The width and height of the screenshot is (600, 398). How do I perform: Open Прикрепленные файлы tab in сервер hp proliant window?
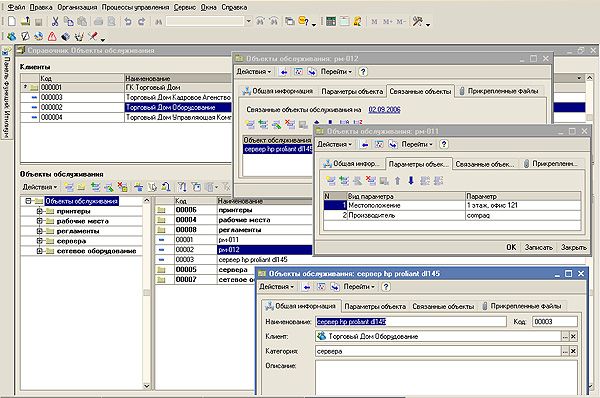coord(522,307)
